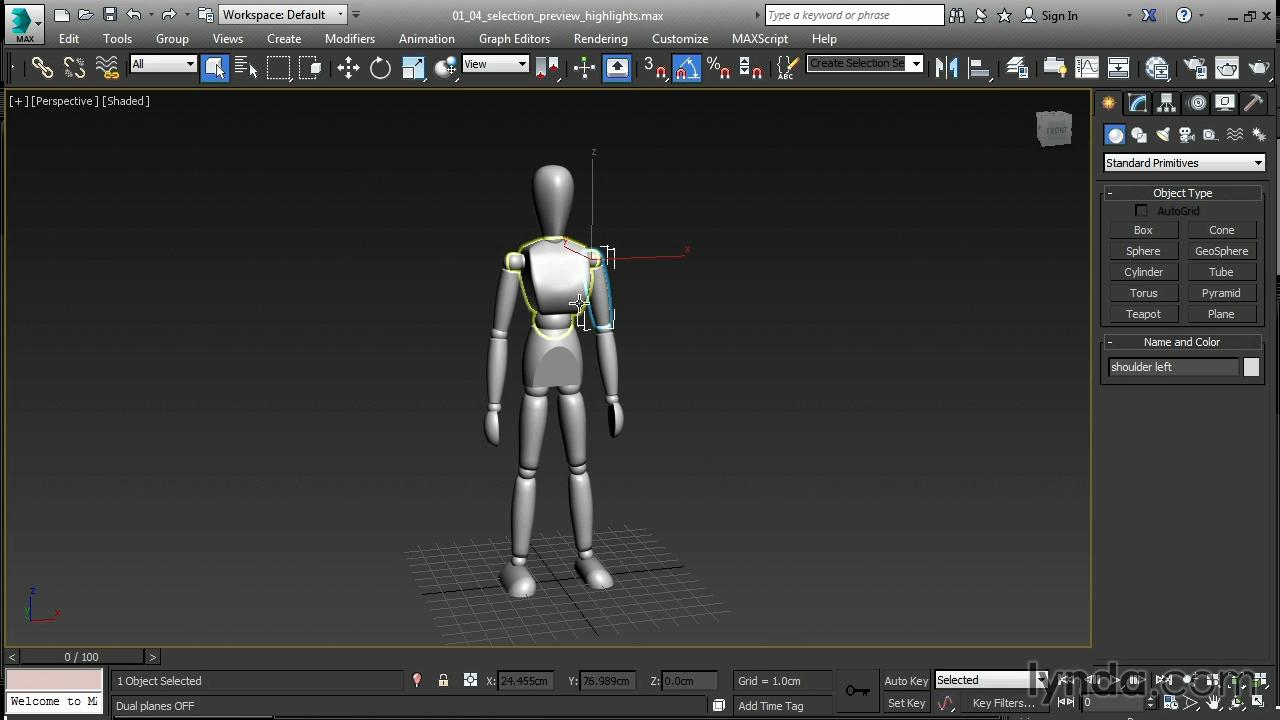Open the Modifiers menu
This screenshot has width=1280, height=720.
click(349, 38)
